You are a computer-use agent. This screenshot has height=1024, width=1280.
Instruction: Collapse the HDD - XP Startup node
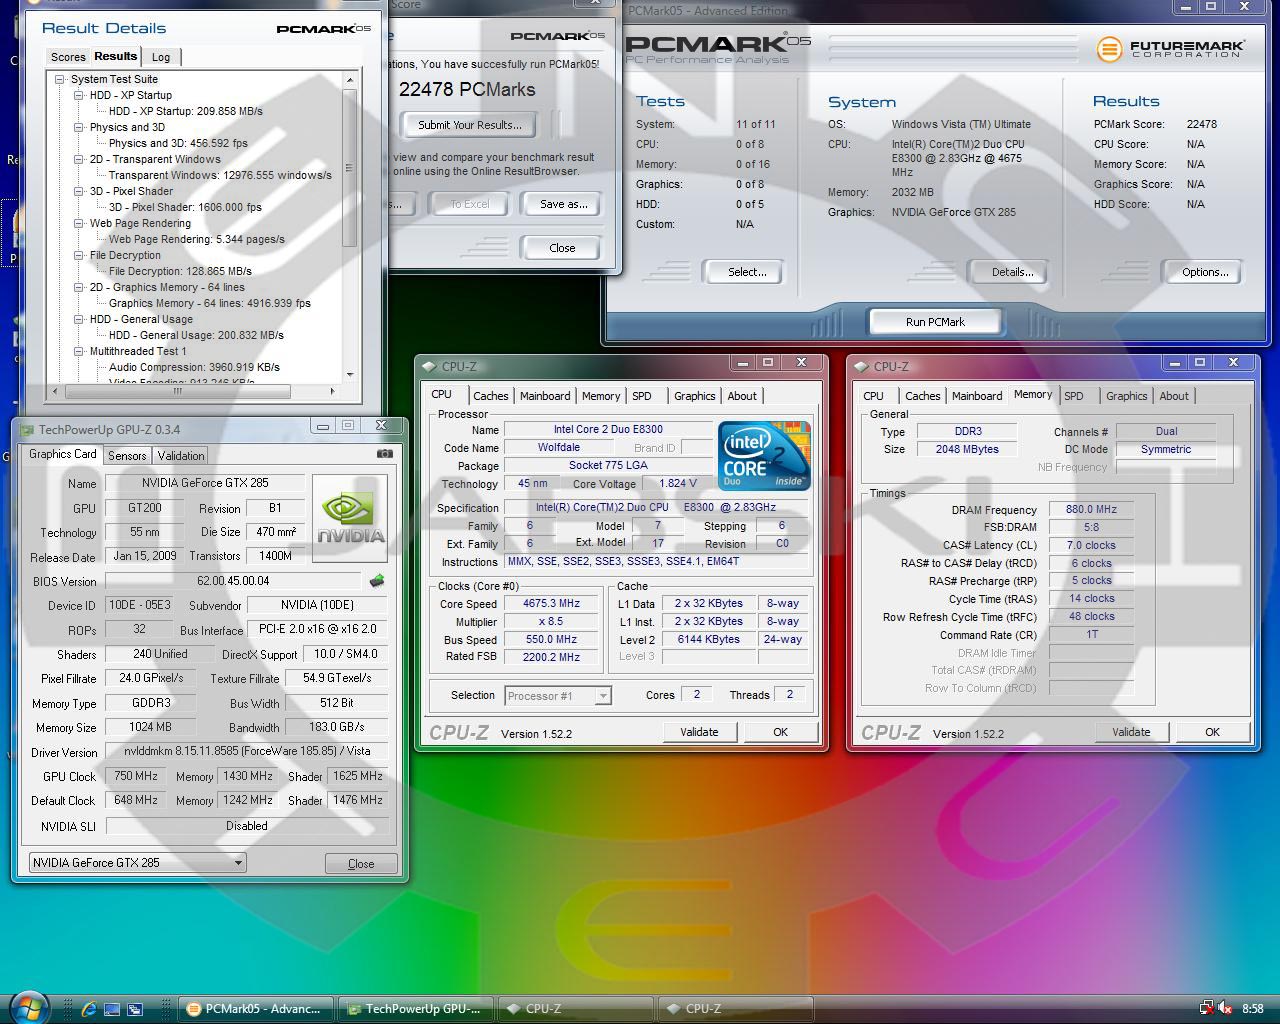(79, 95)
